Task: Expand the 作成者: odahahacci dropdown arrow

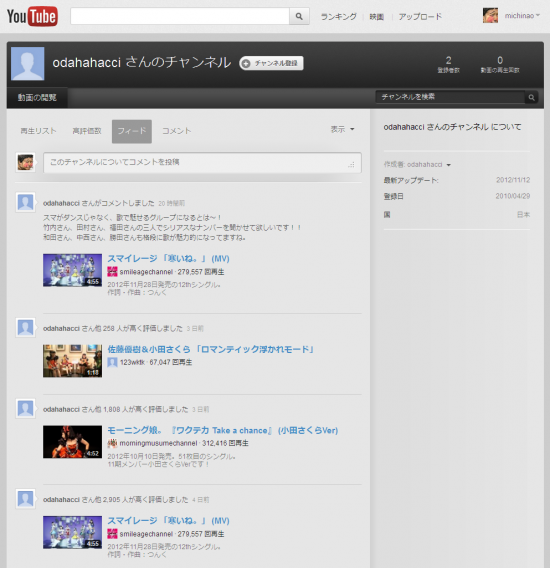Action: tap(449, 165)
